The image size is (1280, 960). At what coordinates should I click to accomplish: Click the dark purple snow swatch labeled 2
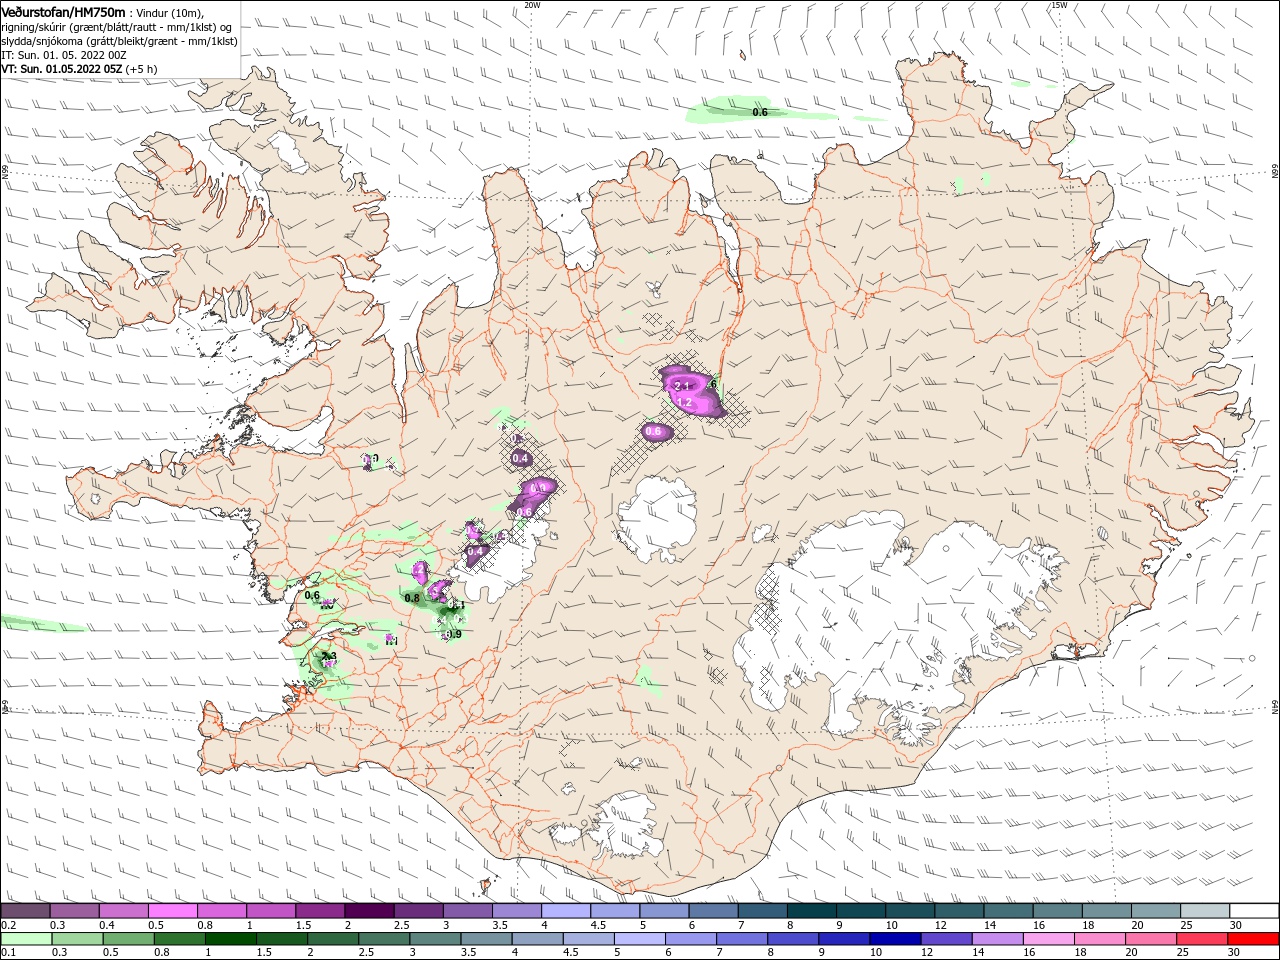click(x=369, y=911)
